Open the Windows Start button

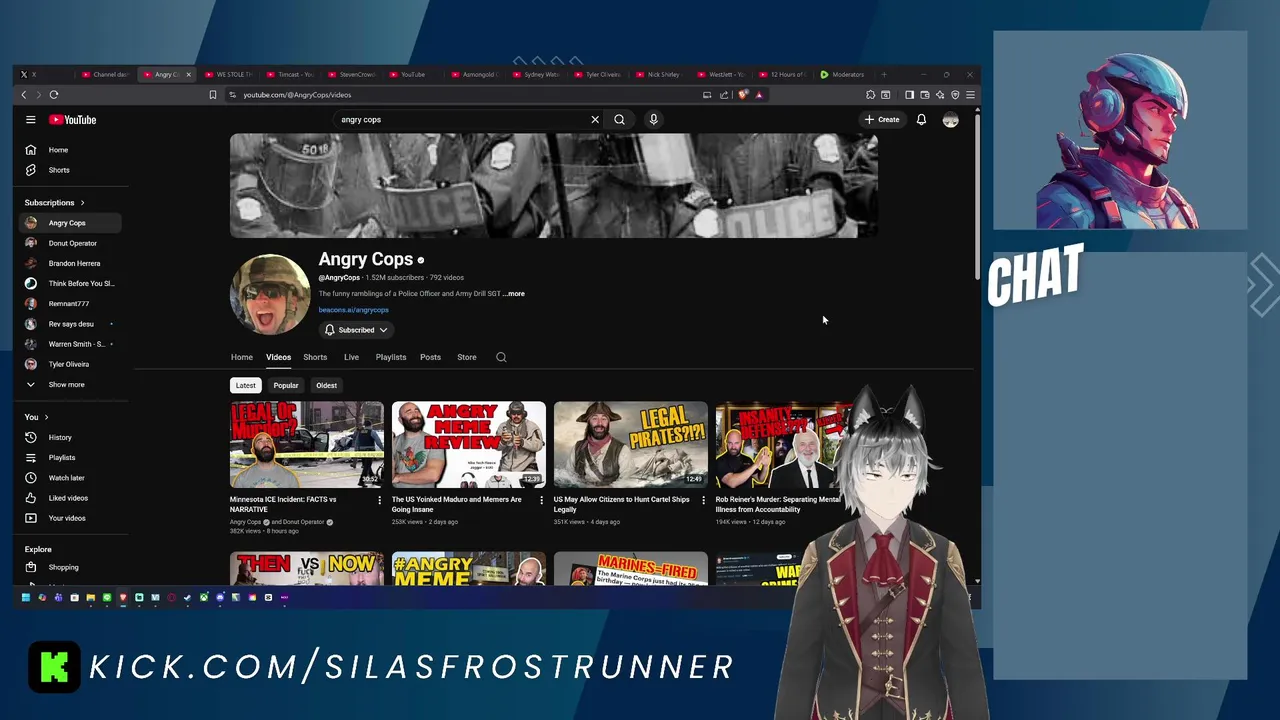26,597
